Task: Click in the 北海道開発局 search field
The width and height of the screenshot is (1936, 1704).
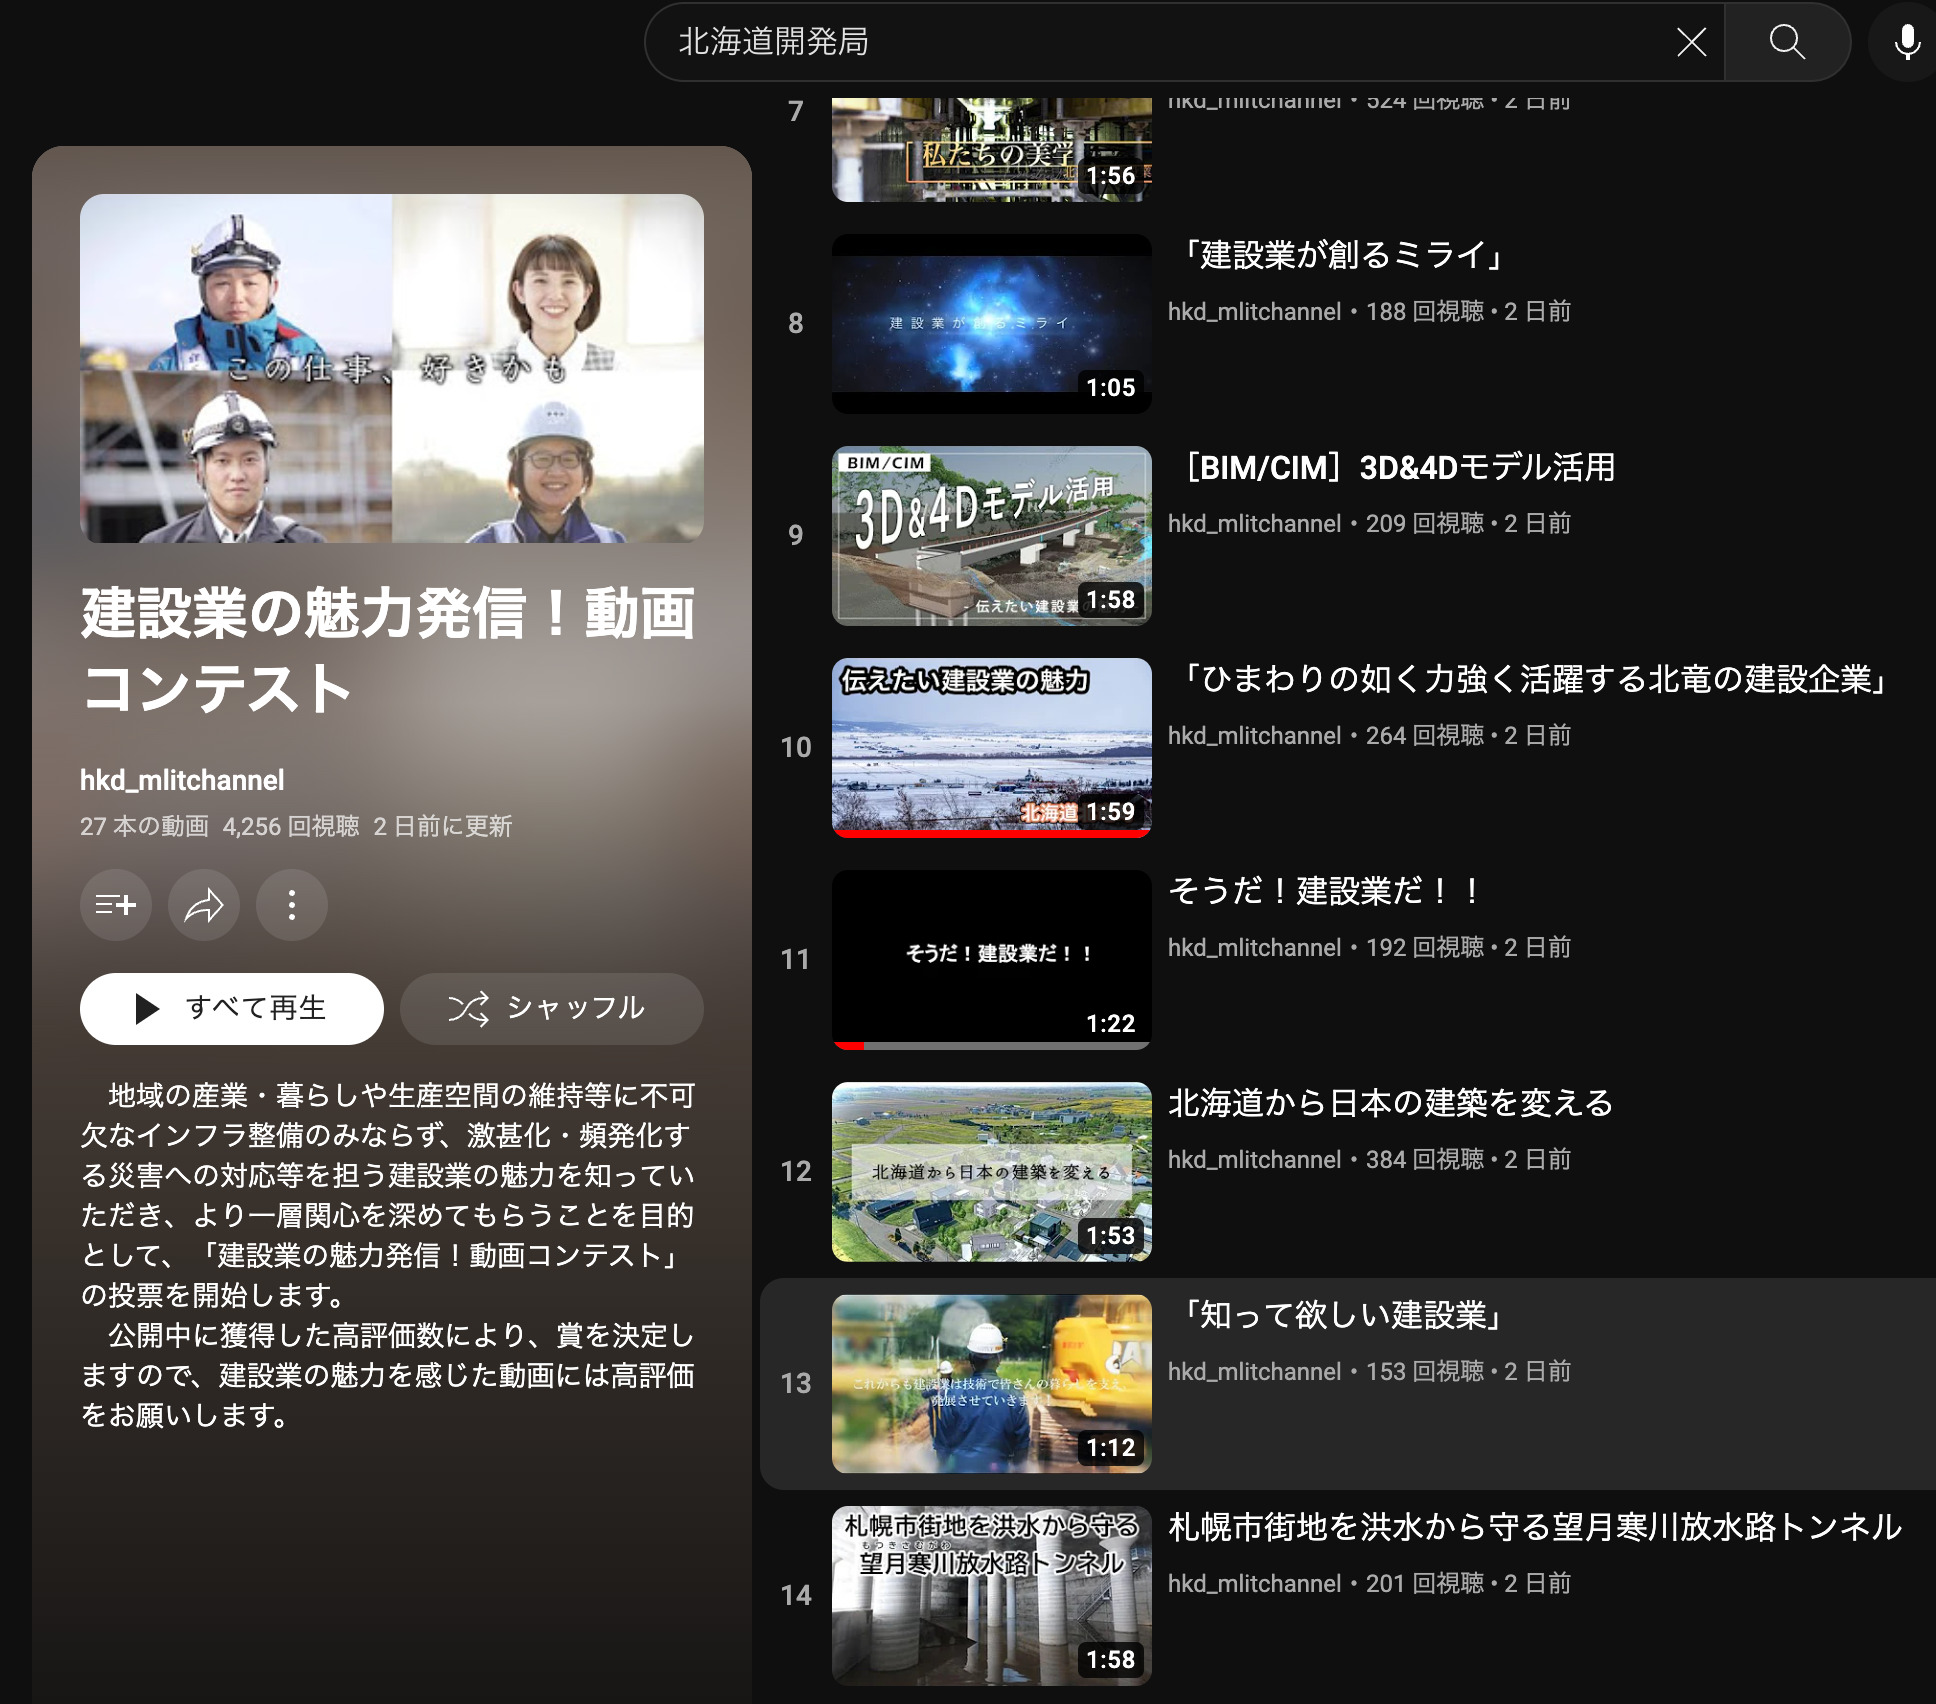Action: (x=1150, y=42)
